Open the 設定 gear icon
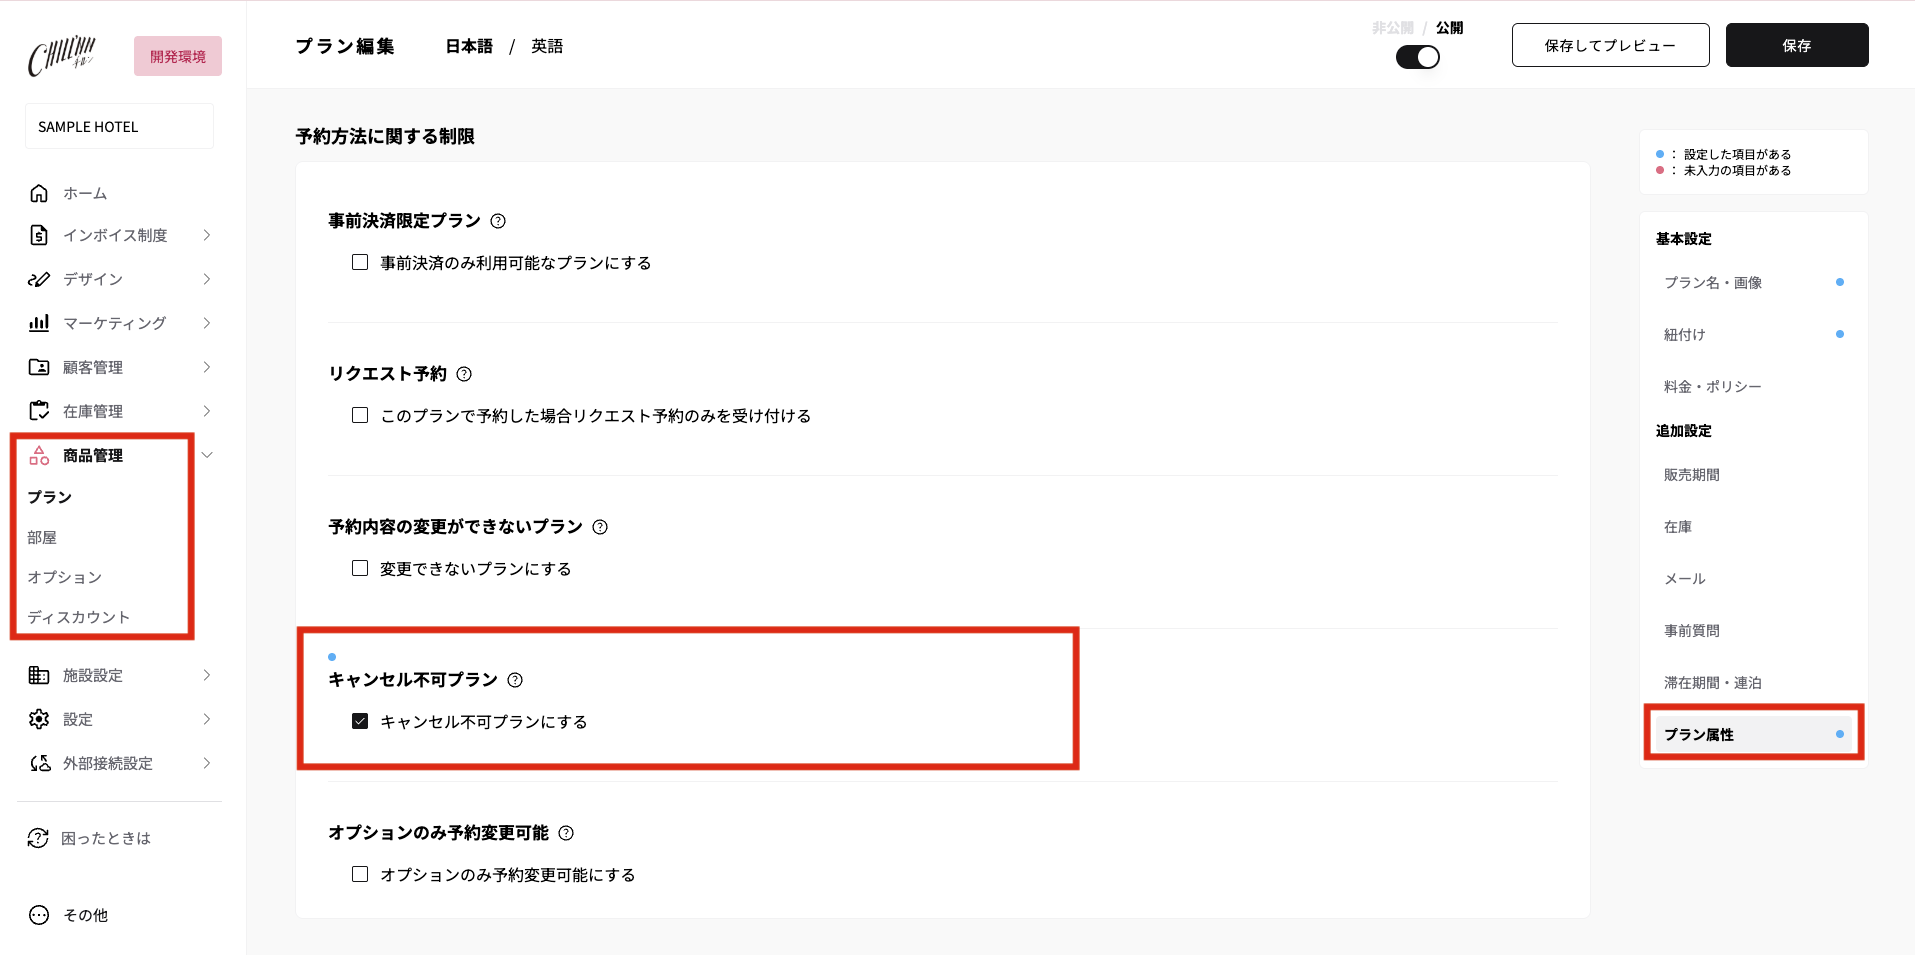 [38, 718]
